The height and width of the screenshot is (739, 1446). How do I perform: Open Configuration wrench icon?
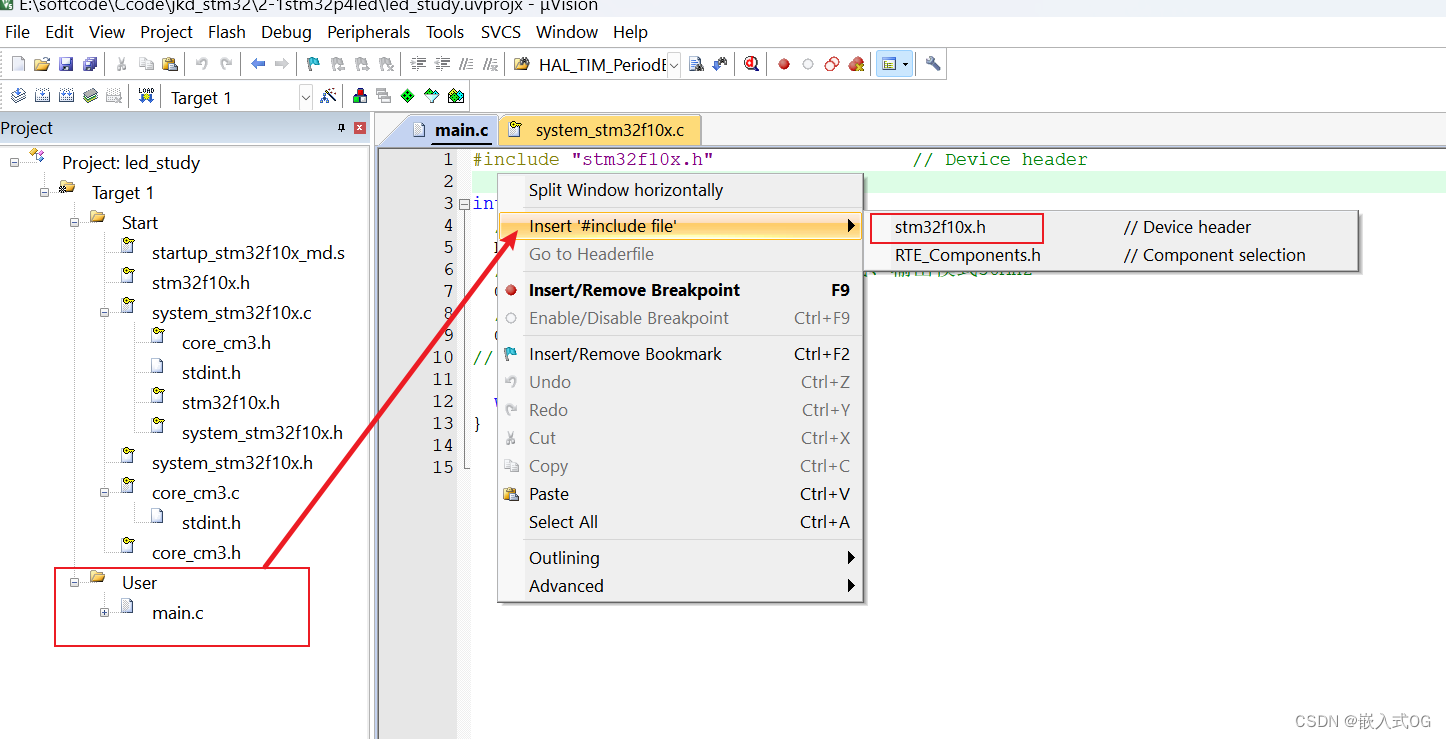(x=933, y=64)
